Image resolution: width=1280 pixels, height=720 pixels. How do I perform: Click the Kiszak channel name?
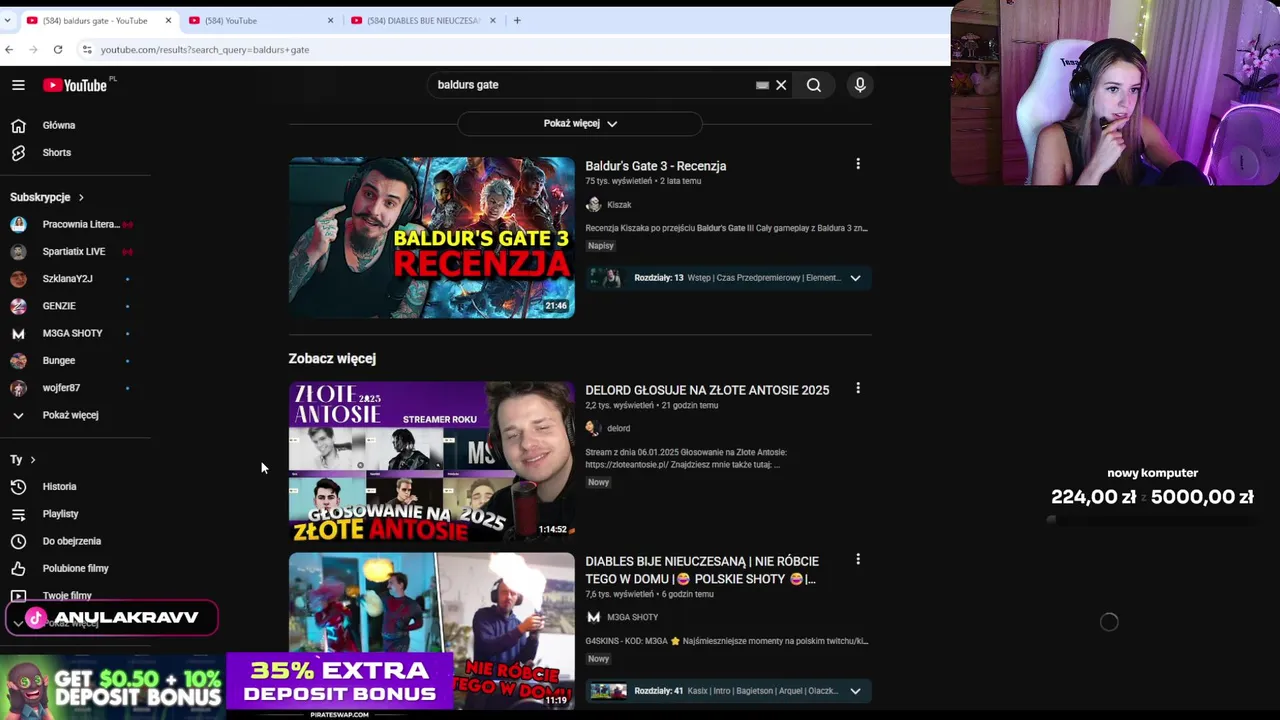coord(619,205)
